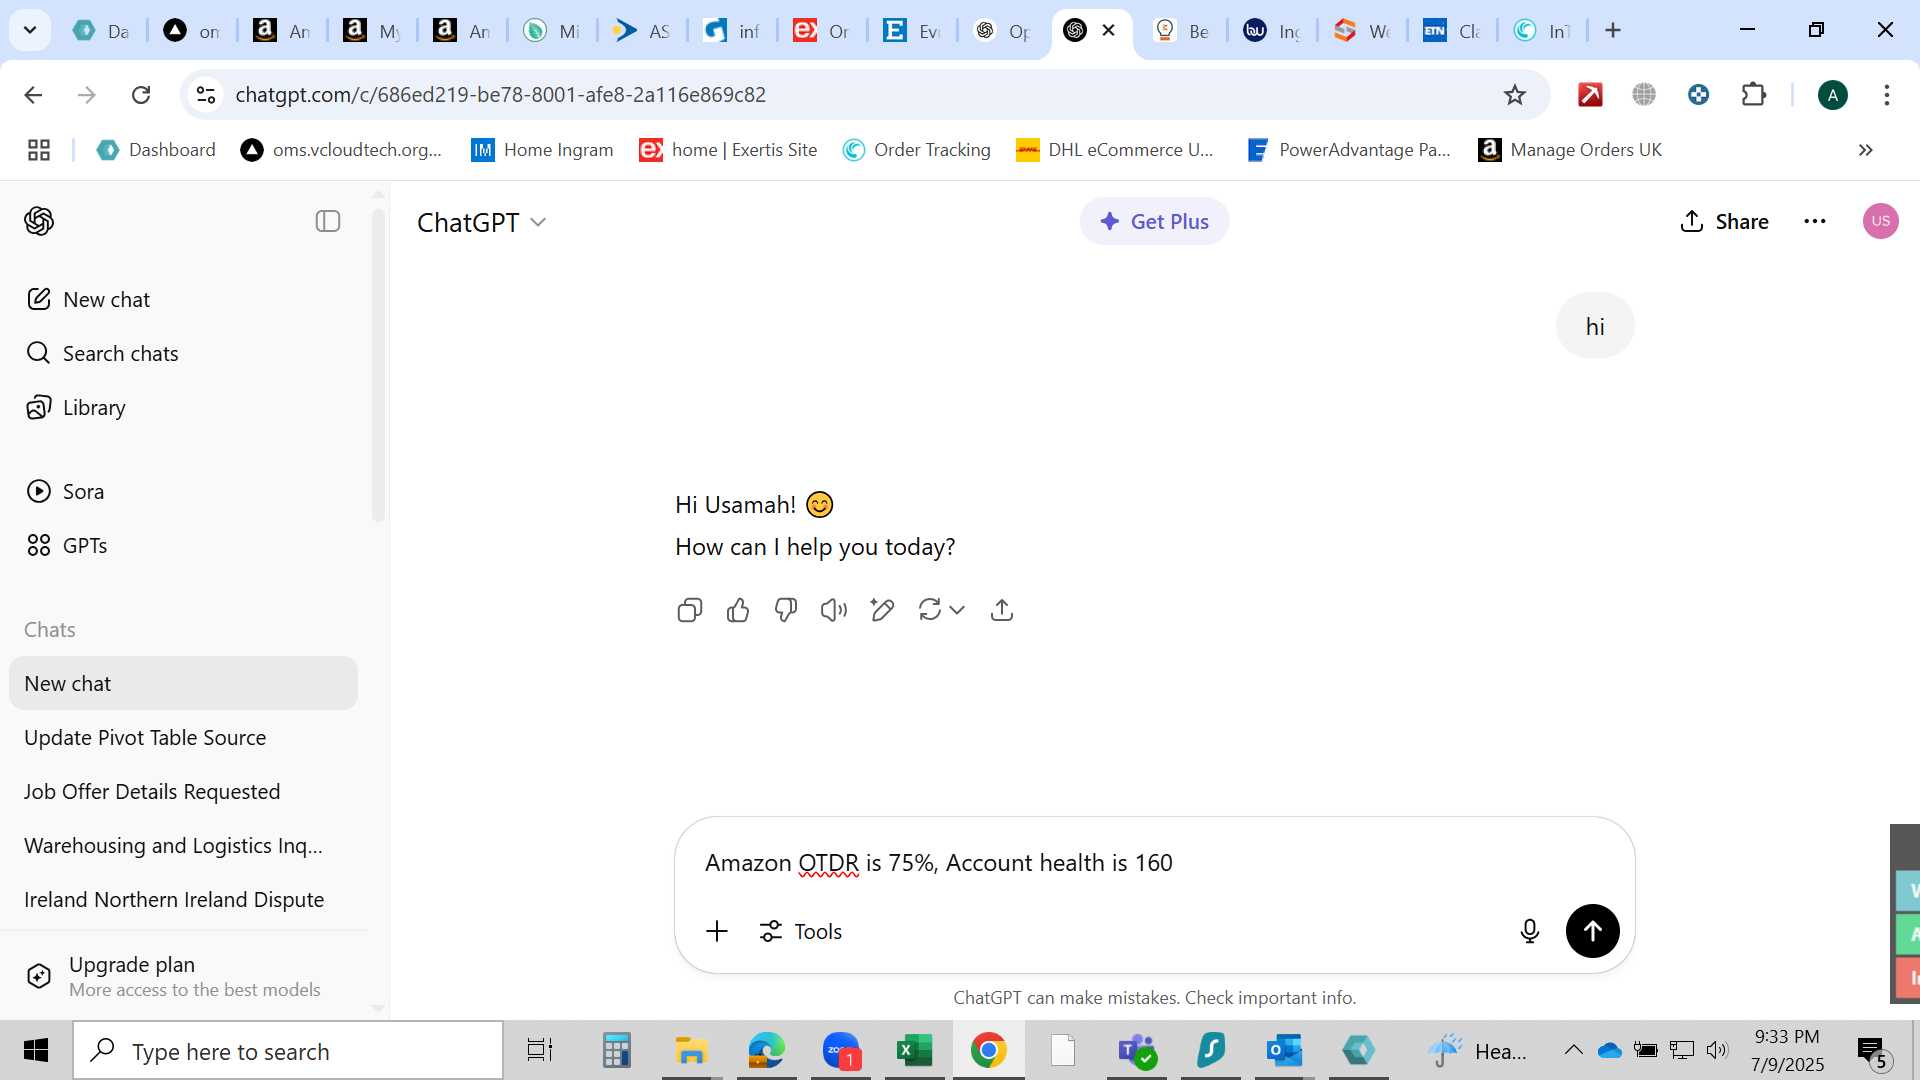Open the Manage Orders UK bookmark
This screenshot has width=1920, height=1080.
1570,150
